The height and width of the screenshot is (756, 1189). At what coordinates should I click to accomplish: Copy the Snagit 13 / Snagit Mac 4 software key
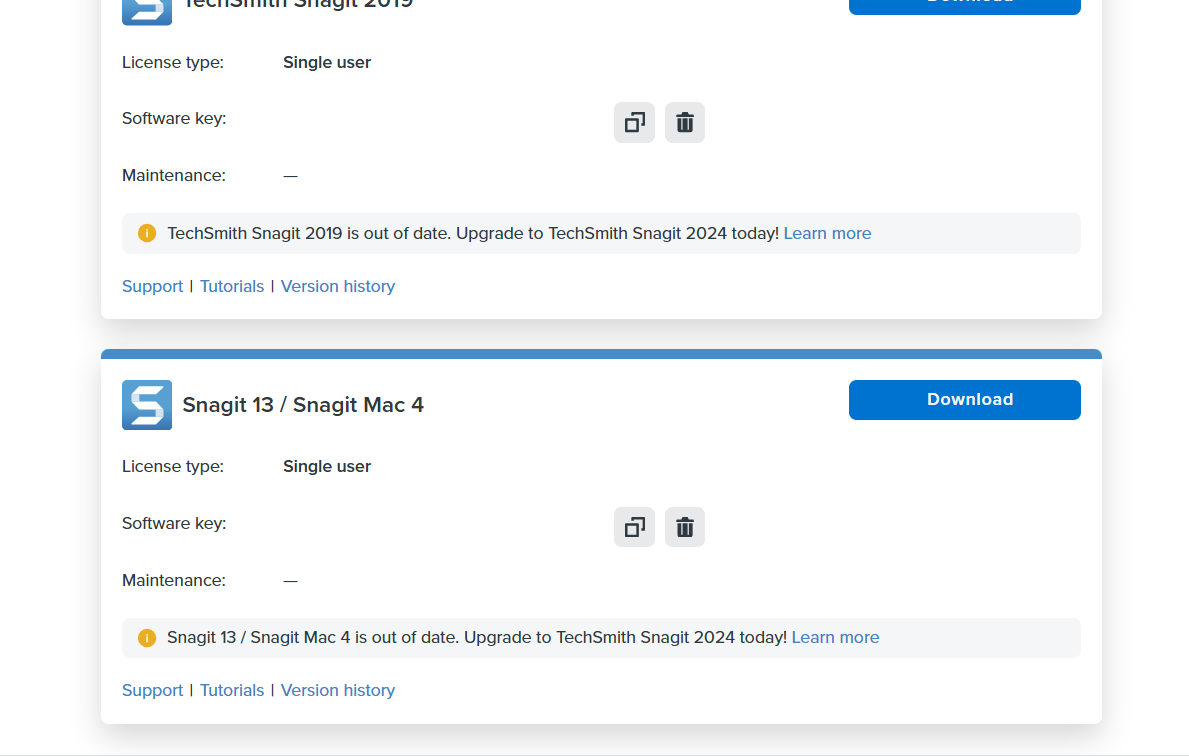pos(634,527)
